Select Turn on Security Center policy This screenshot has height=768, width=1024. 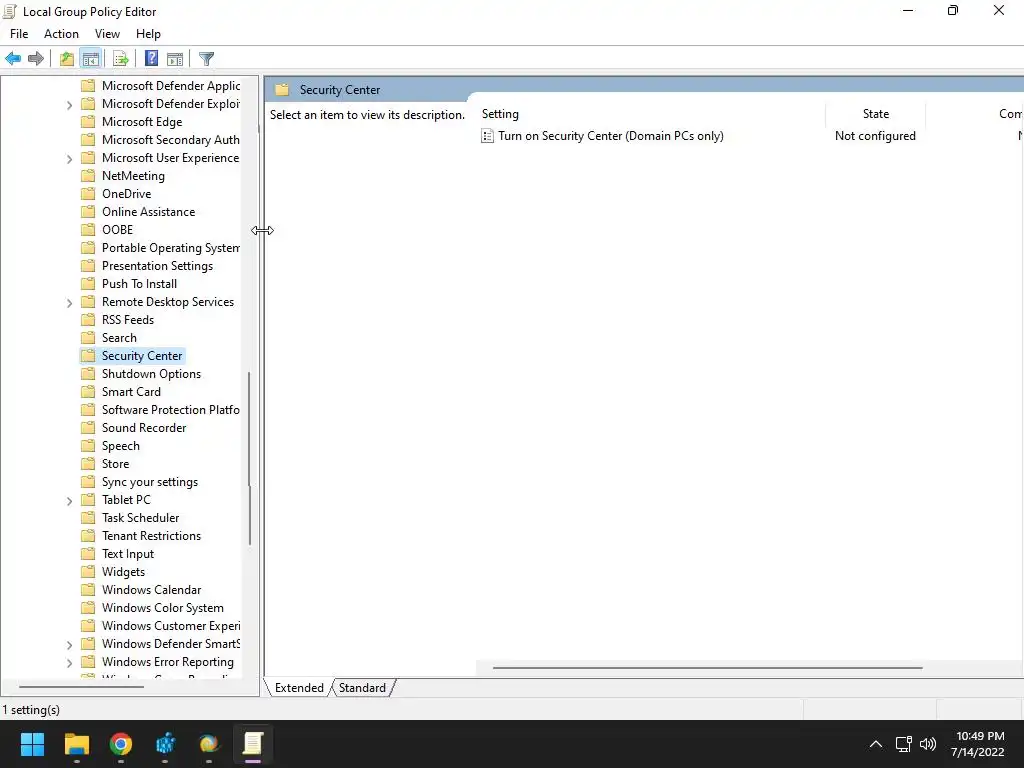tap(611, 136)
